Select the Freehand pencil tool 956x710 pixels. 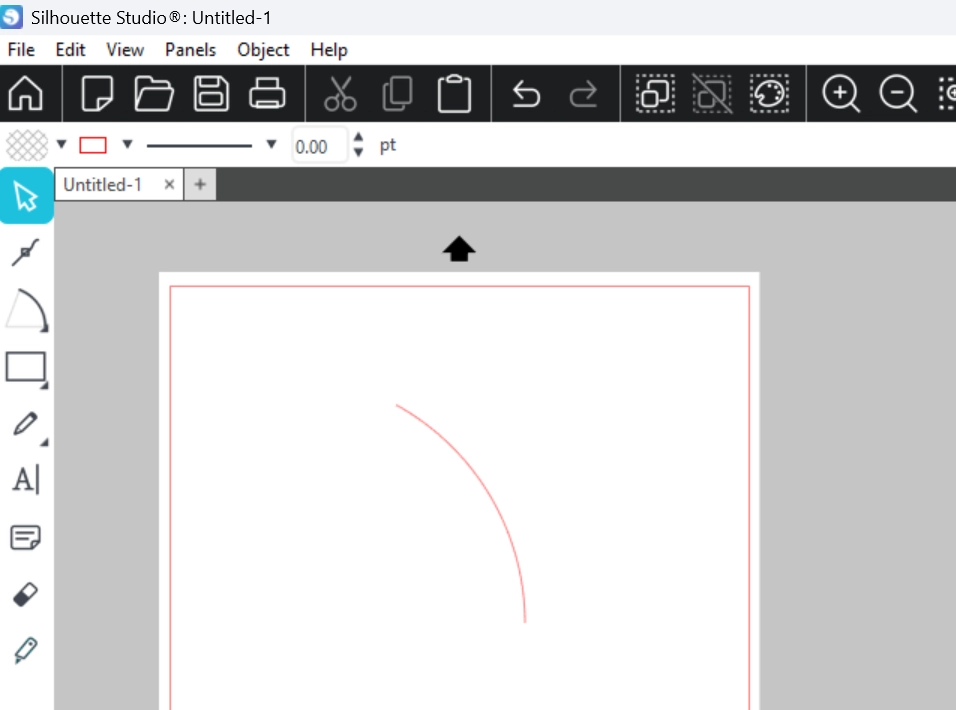[x=26, y=423]
